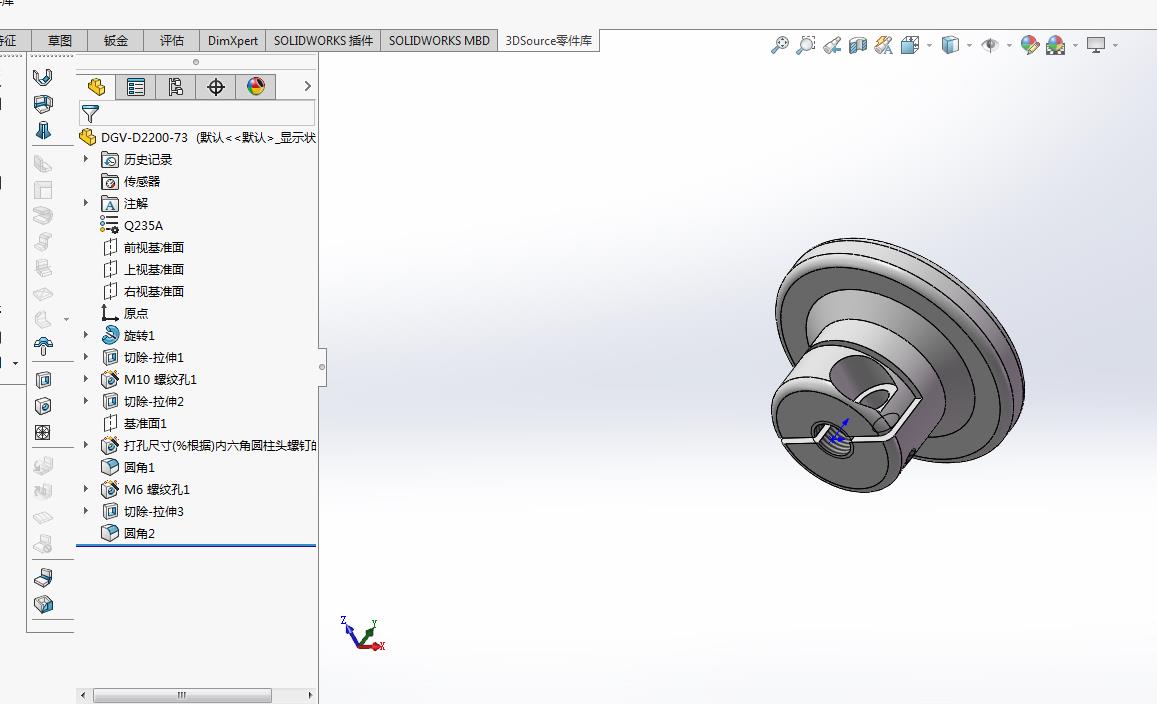
Task: Click the Rip sidebar icon
Action: pos(43,604)
